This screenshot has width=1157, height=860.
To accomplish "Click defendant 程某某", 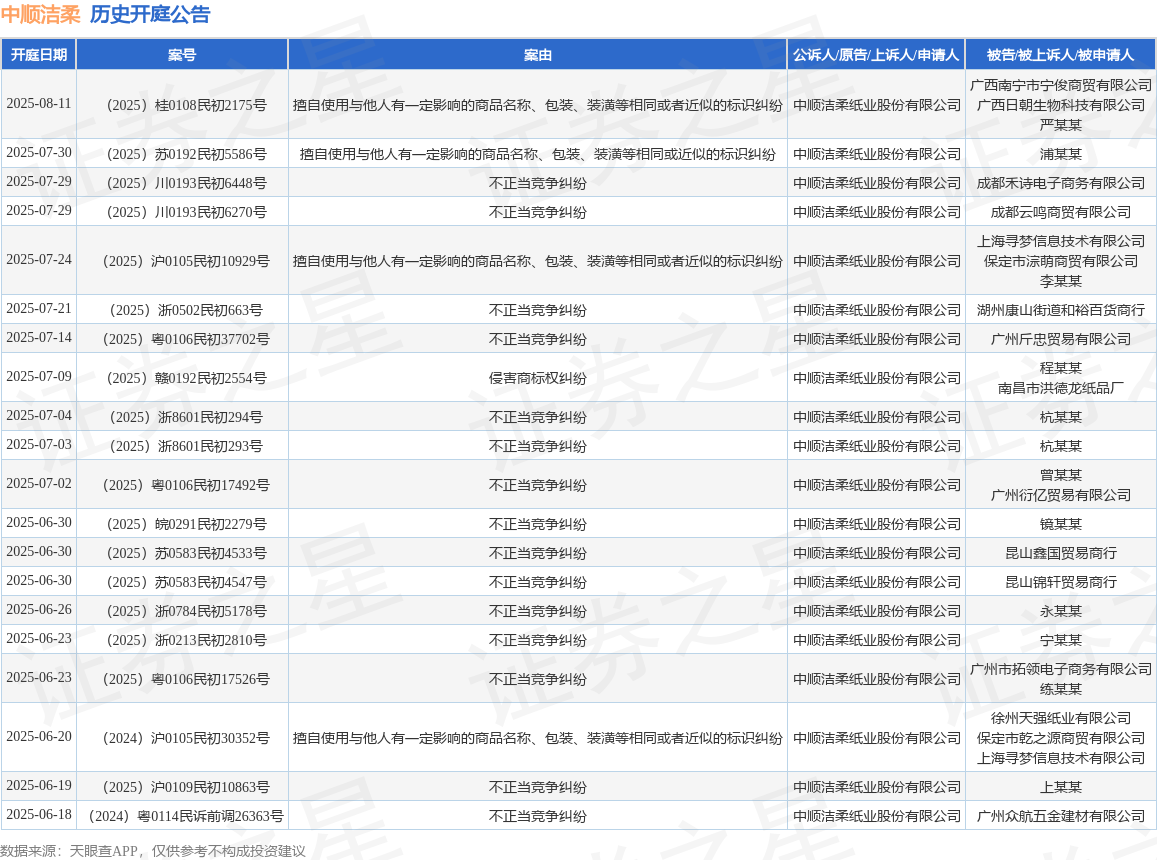I will (1060, 368).
